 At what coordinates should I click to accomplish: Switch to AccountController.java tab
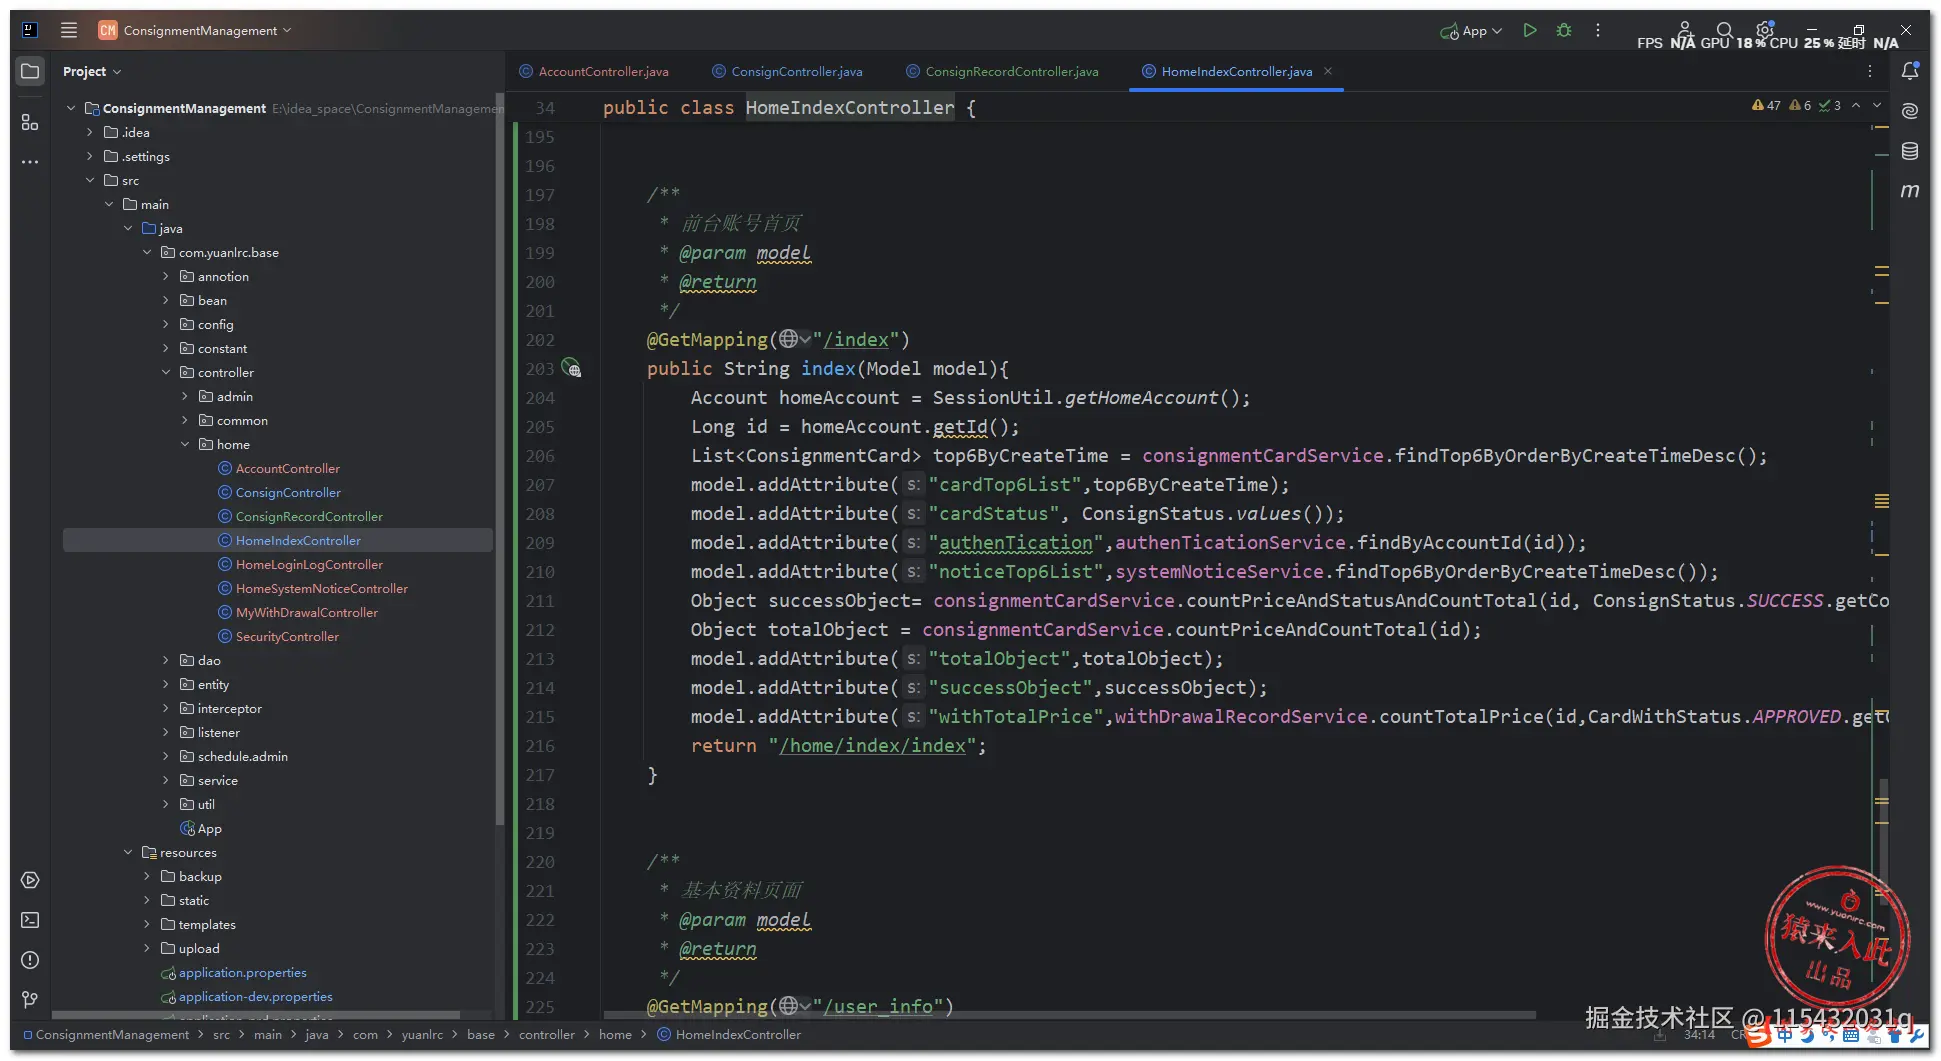(594, 71)
